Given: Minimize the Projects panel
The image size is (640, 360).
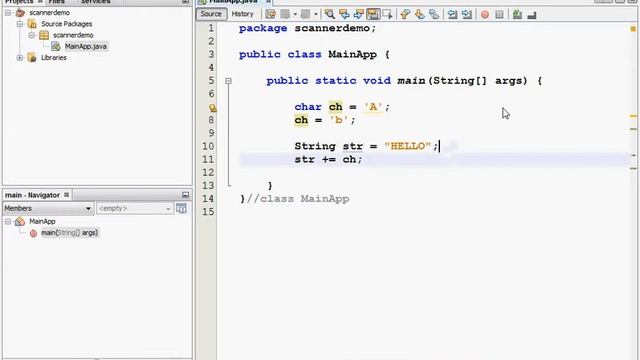Looking at the screenshot, I should [185, 2].
